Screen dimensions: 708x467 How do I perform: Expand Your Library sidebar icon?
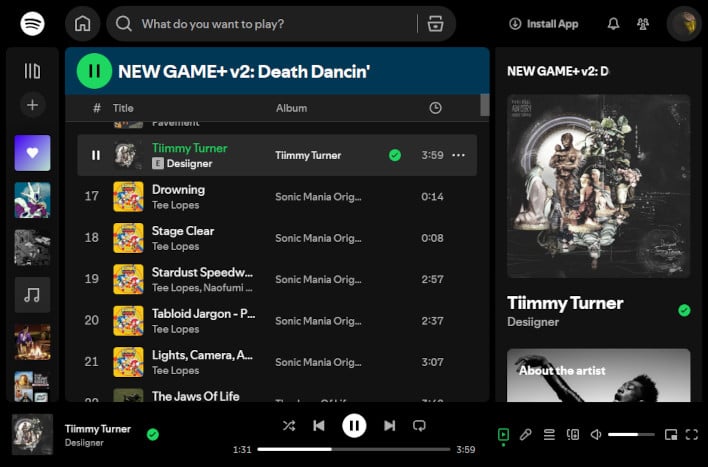pyautogui.click(x=33, y=71)
